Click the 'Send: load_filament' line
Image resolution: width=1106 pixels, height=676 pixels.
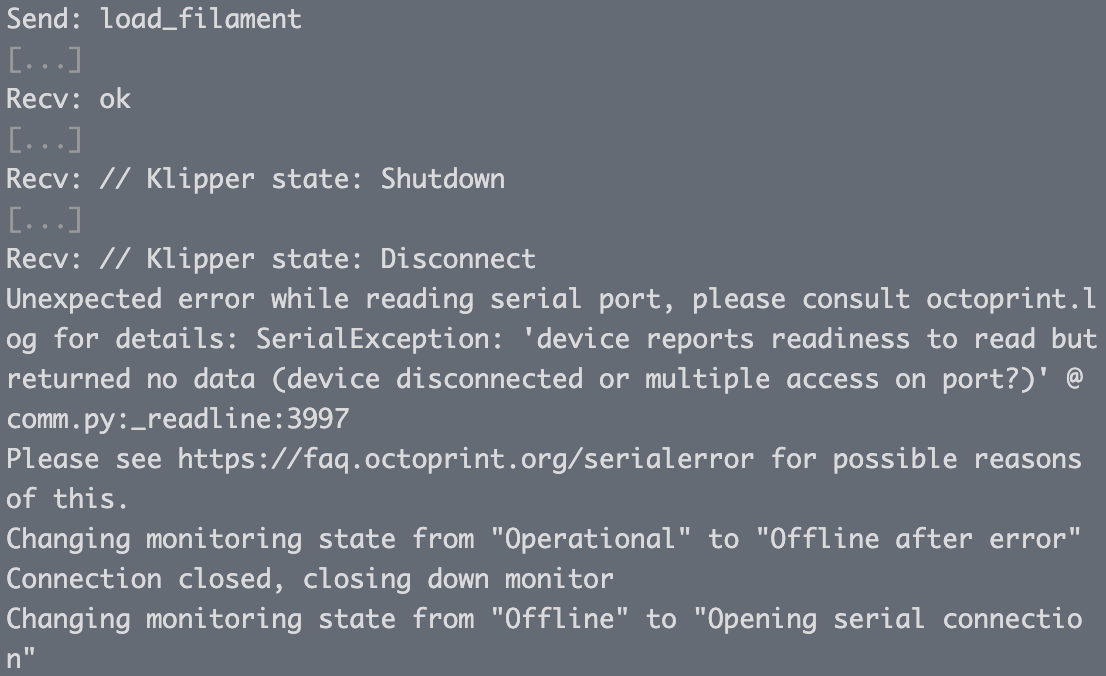click(154, 19)
